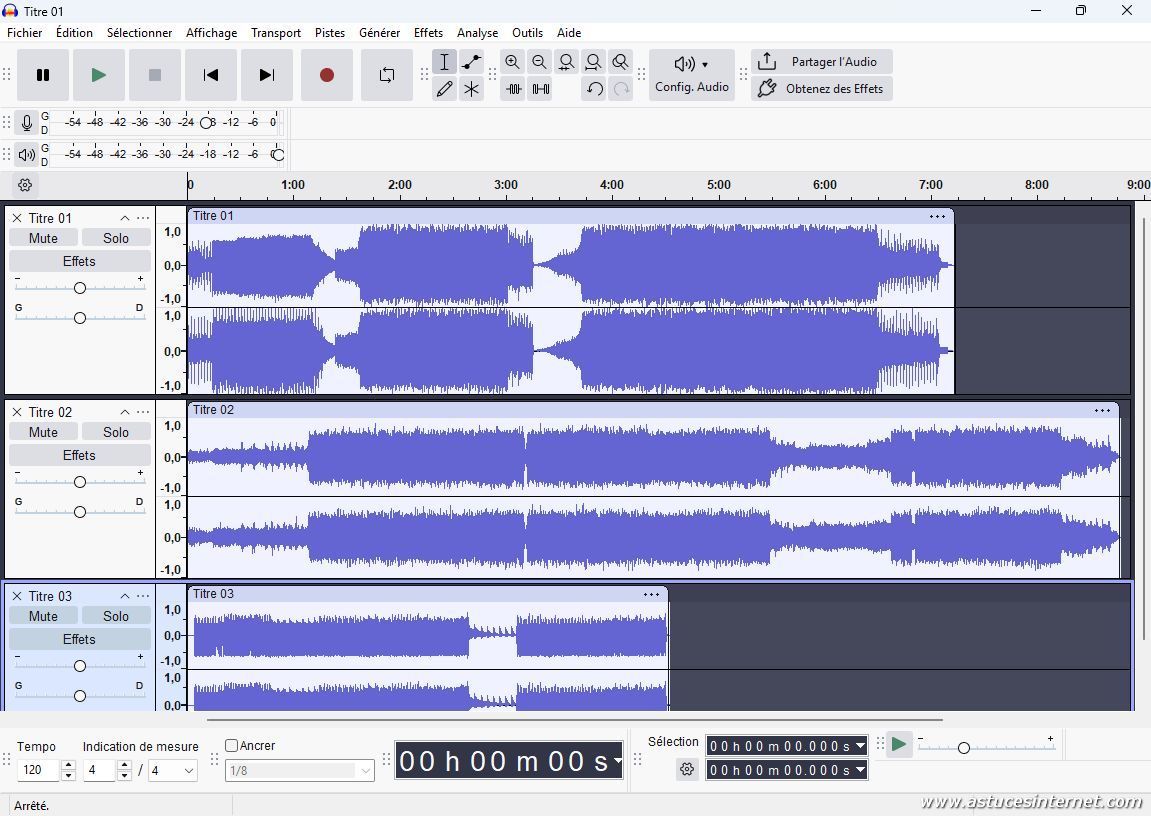Image resolution: width=1151 pixels, height=816 pixels.
Task: Click the Partager l'Audio button
Action: tap(821, 62)
